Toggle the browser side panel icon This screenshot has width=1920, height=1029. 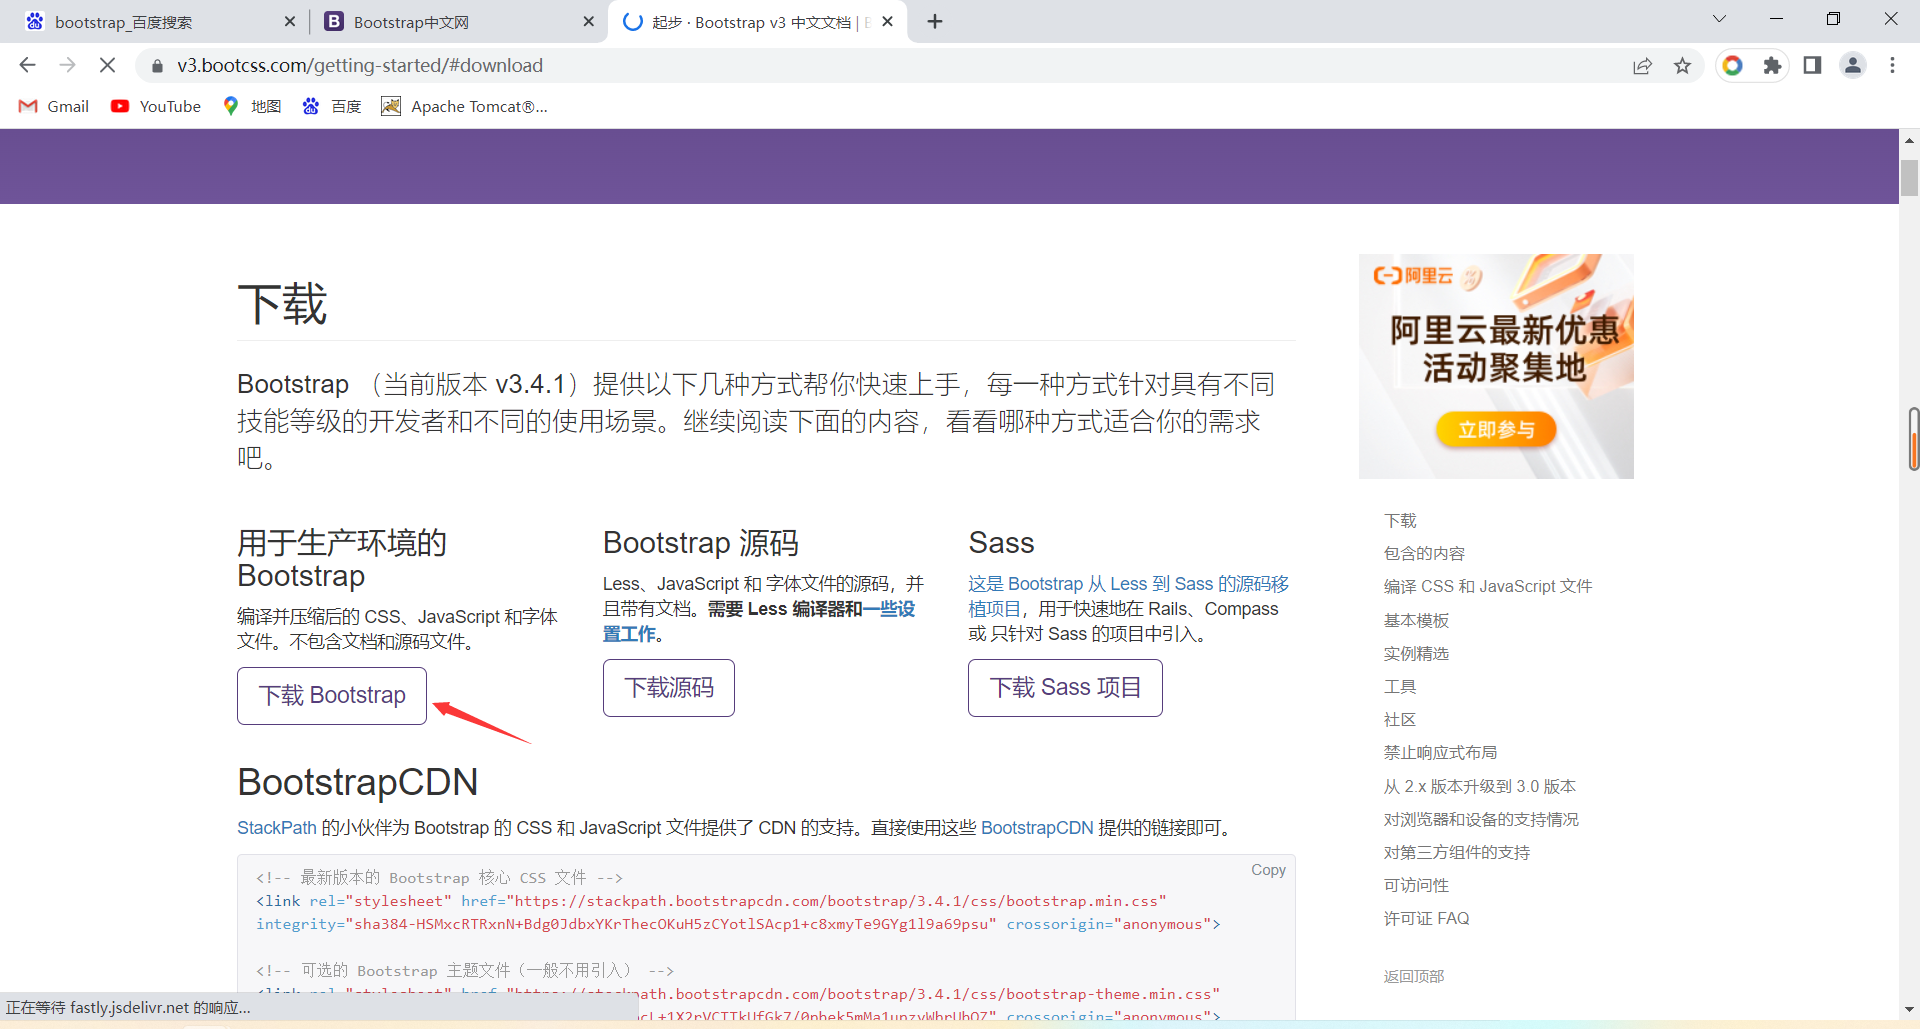click(1812, 65)
